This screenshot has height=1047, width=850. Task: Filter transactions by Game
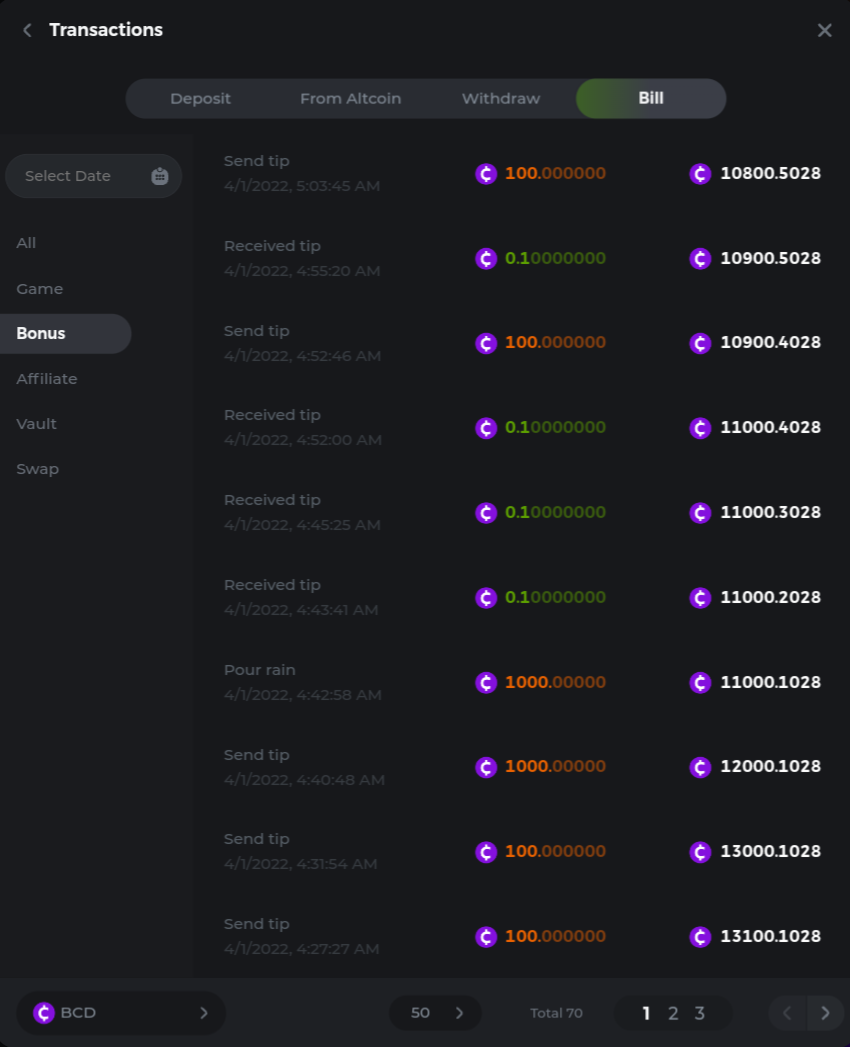pos(40,289)
